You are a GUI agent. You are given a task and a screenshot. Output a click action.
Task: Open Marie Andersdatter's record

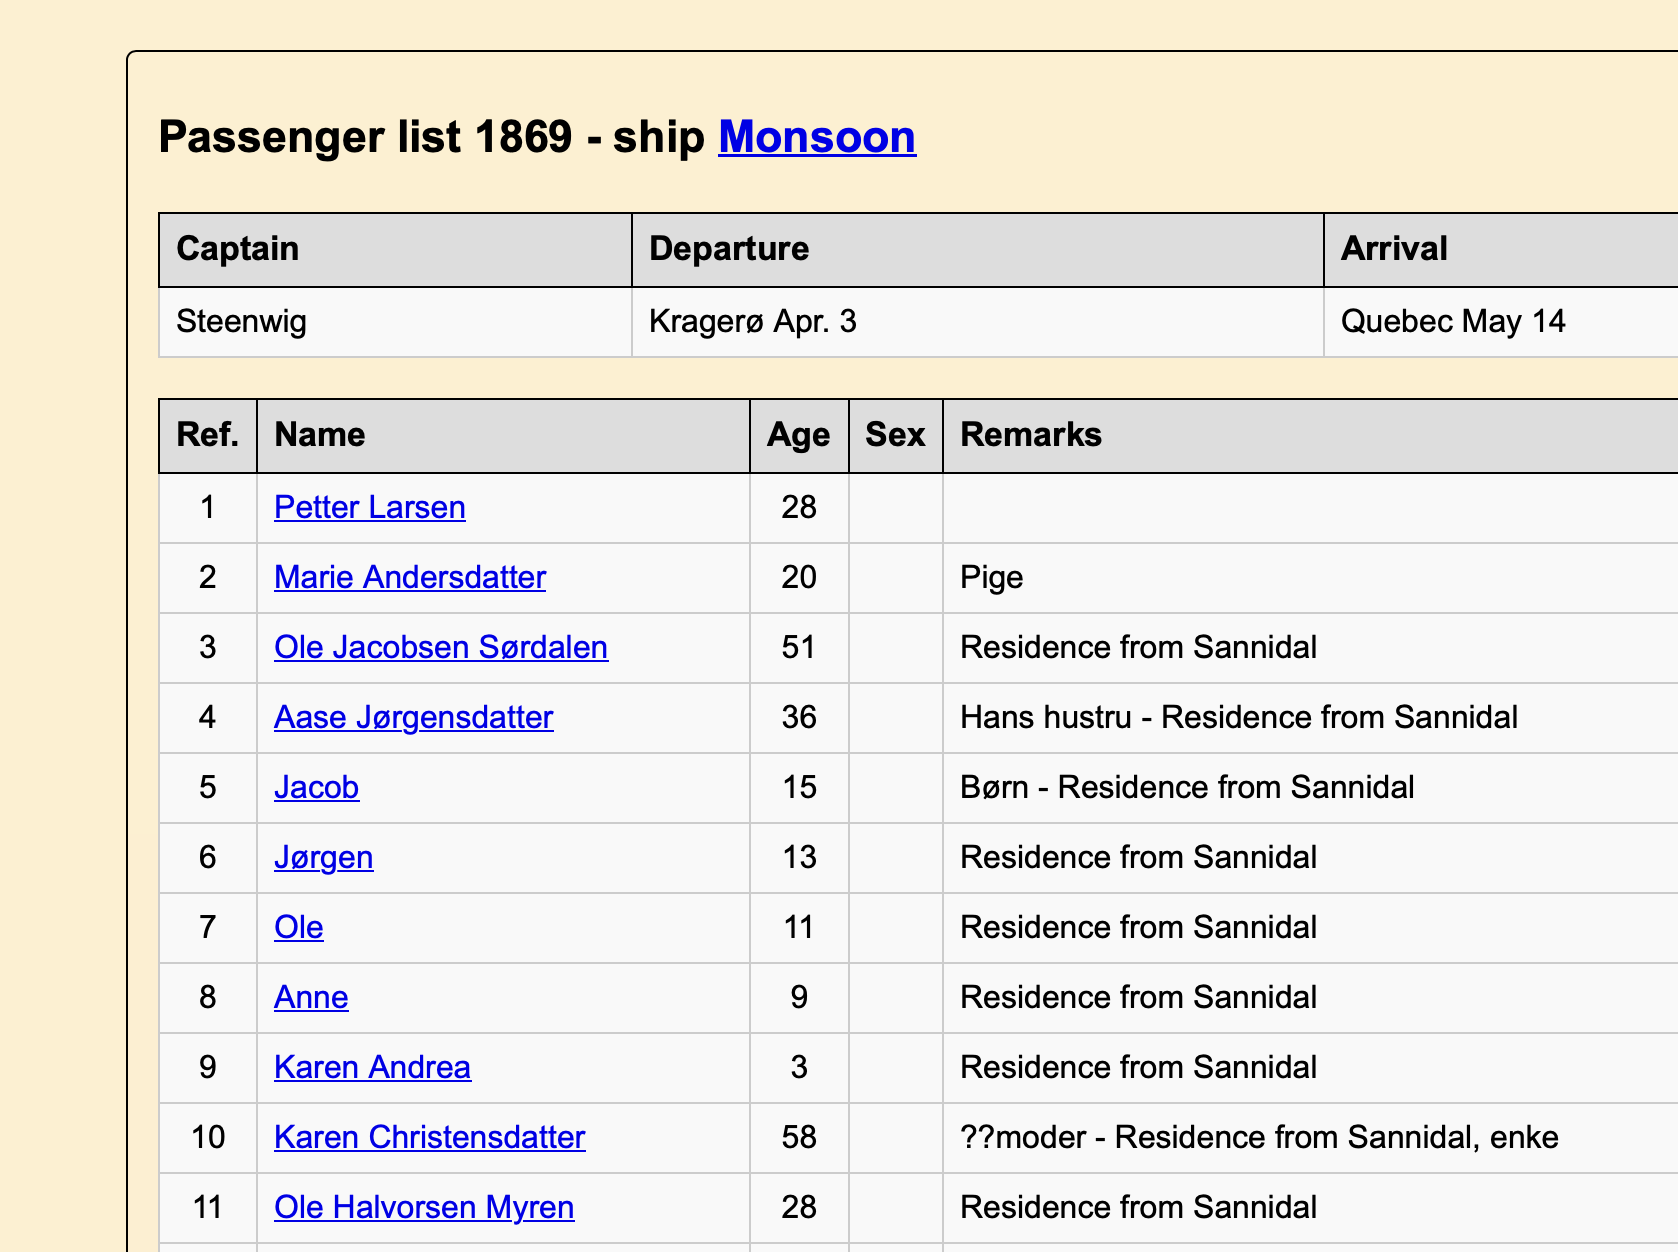(x=409, y=577)
